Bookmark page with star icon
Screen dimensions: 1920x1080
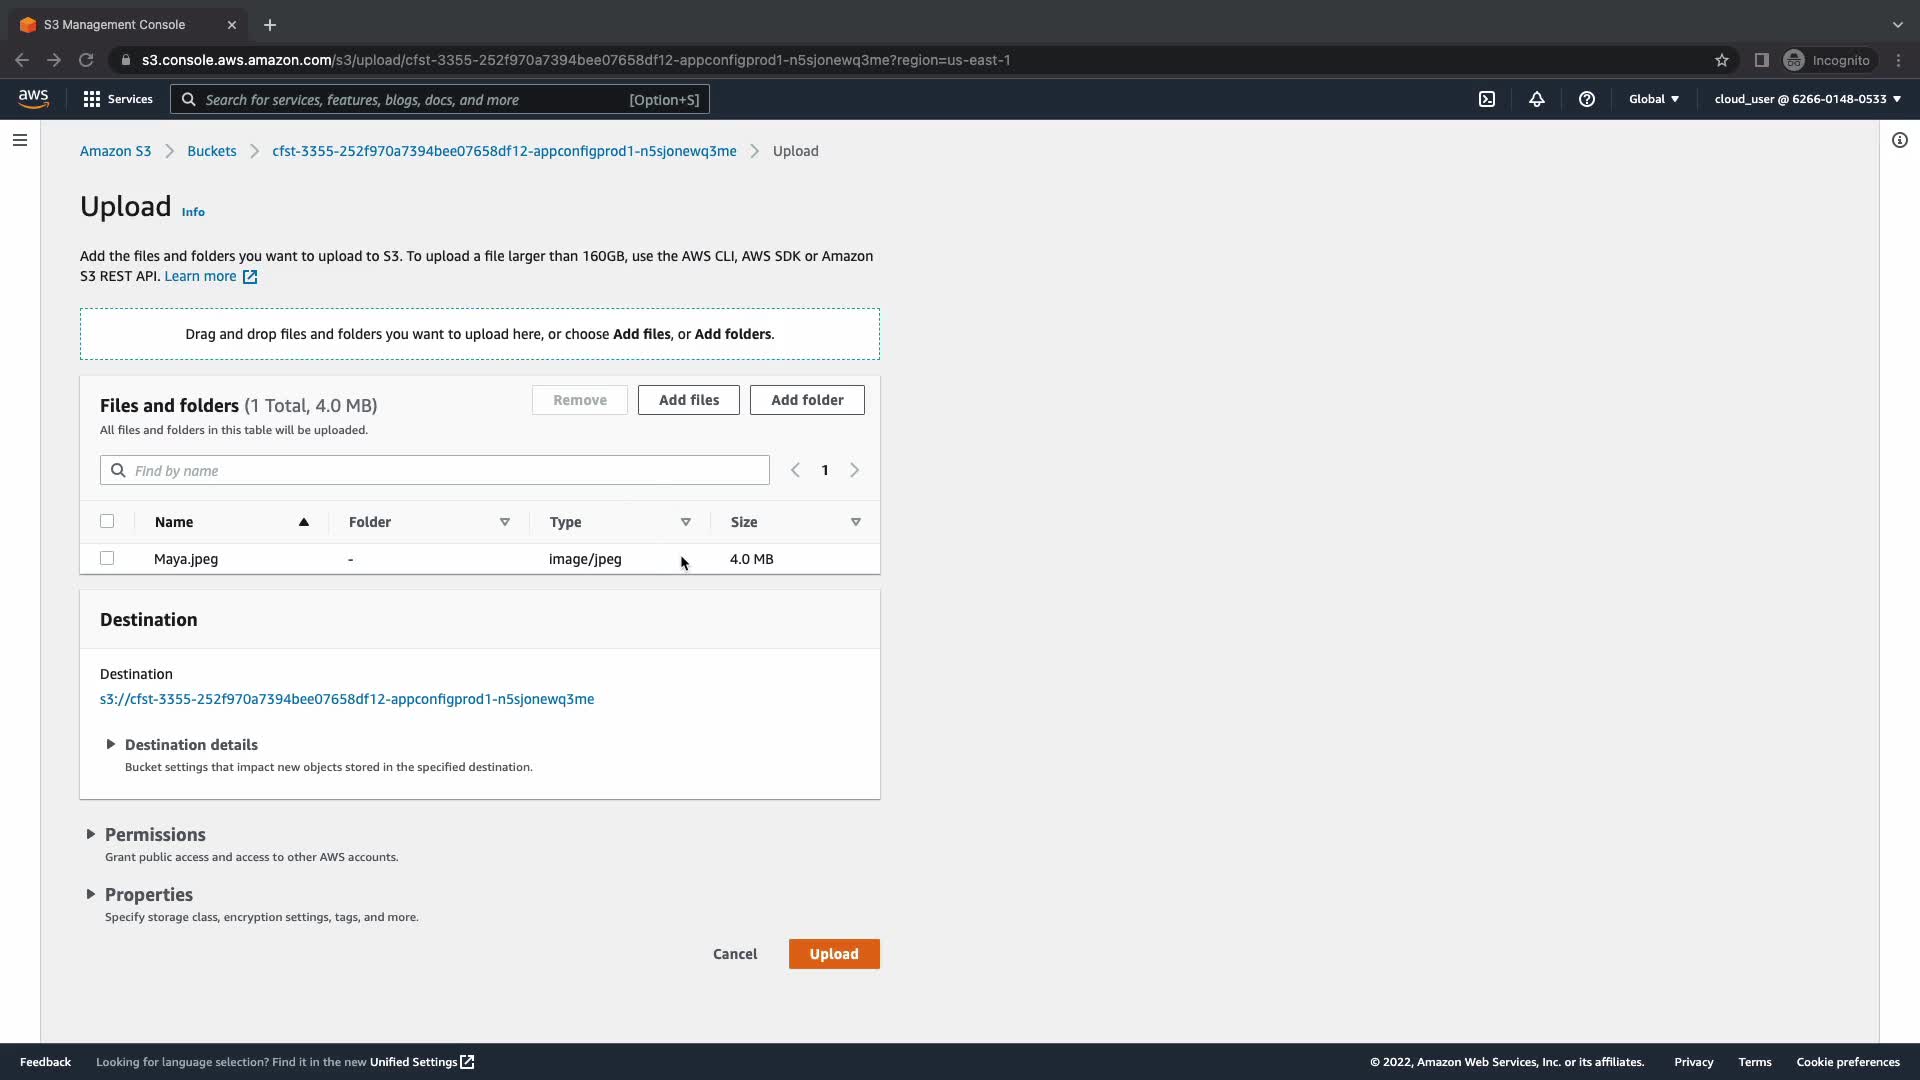[x=1722, y=60]
